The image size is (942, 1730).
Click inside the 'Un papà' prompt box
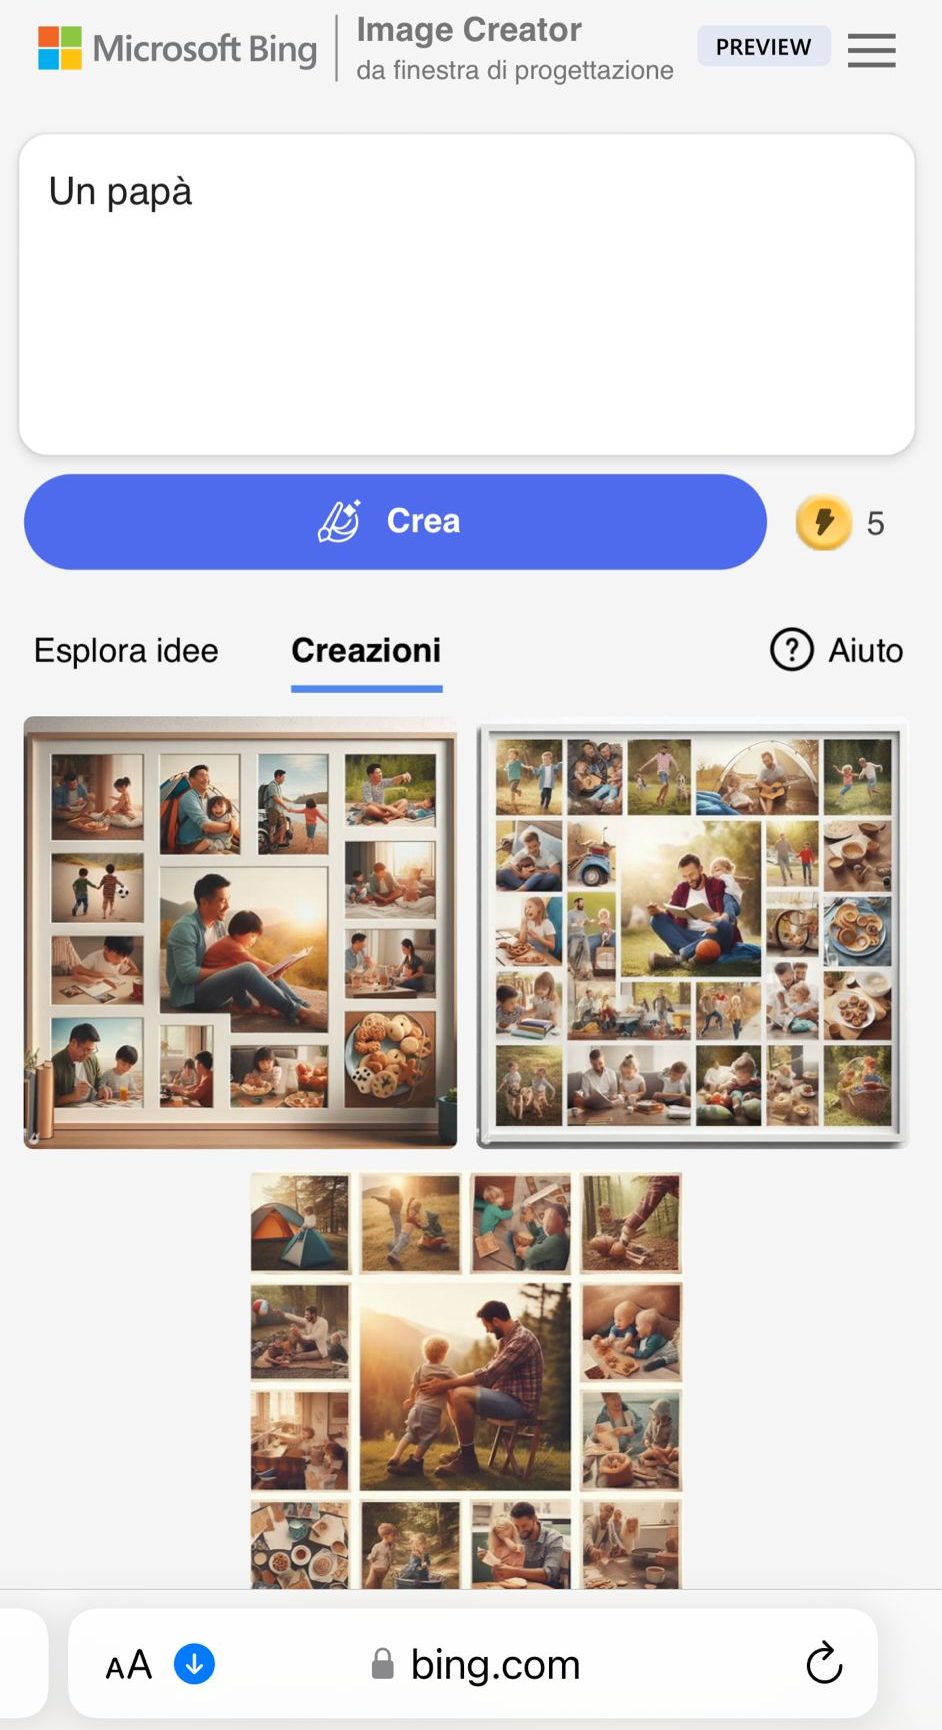click(466, 294)
